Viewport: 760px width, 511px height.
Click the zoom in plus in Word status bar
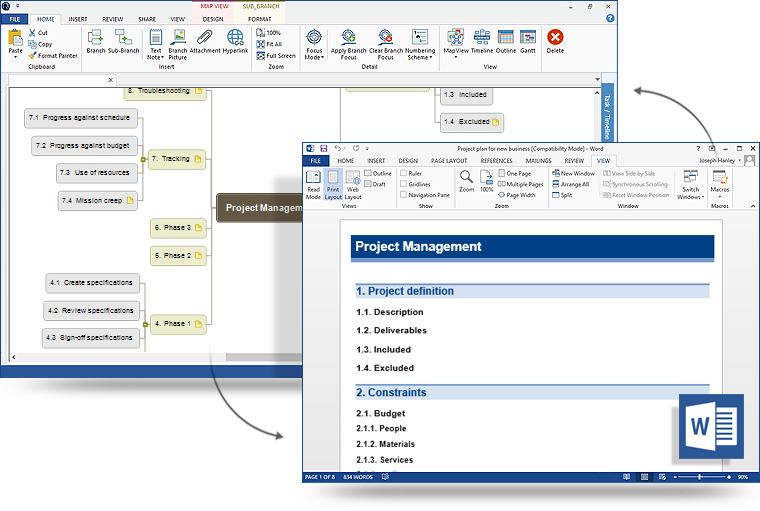[x=729, y=477]
